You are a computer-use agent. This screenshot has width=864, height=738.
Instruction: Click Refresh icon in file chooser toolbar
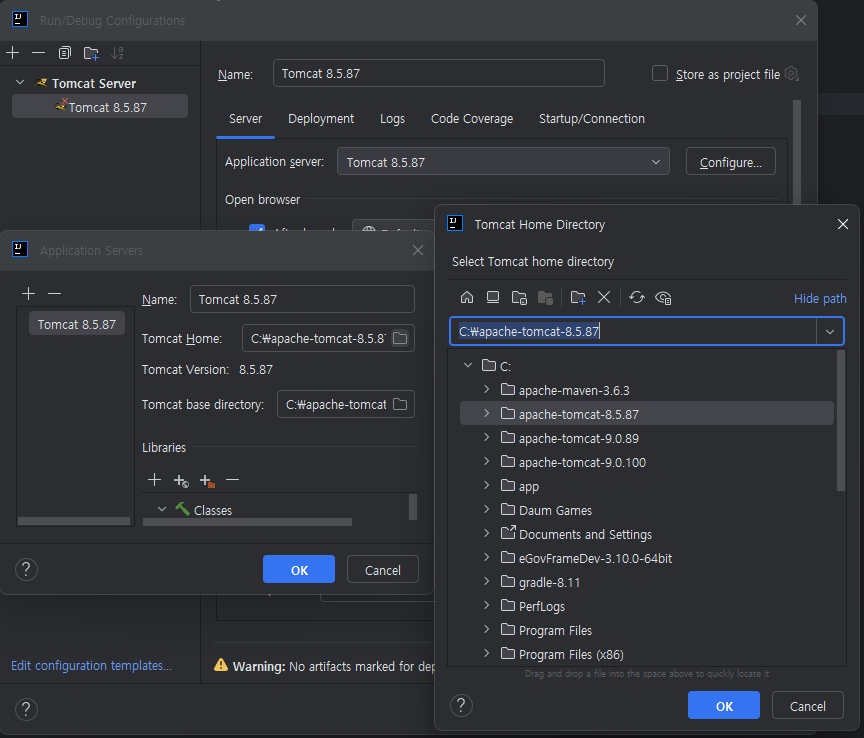pos(636,298)
